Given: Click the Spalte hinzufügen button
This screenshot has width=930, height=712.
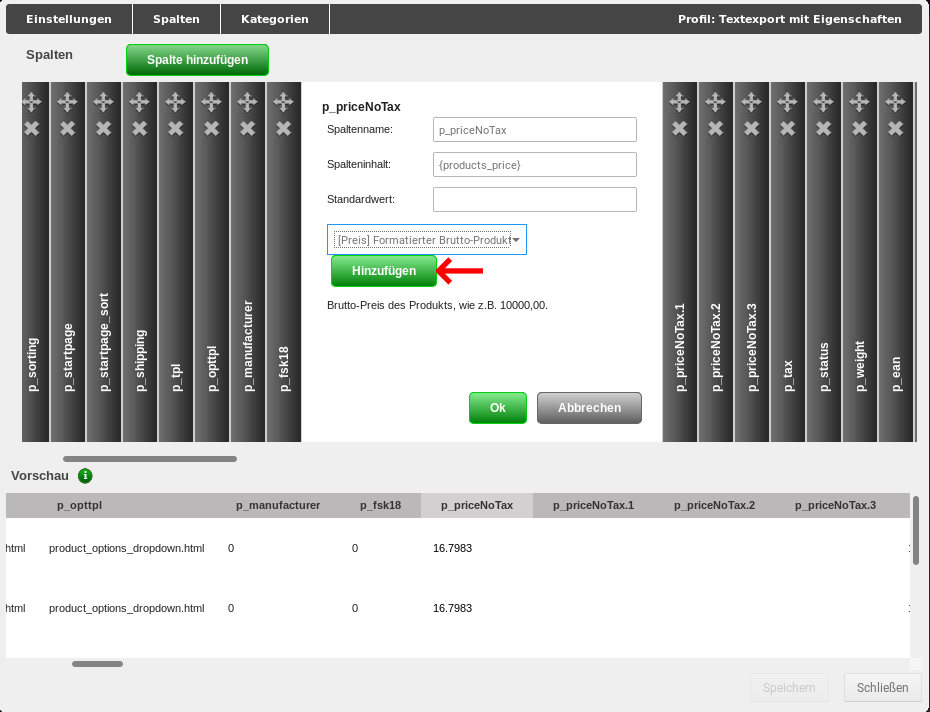Looking at the screenshot, I should point(197,60).
